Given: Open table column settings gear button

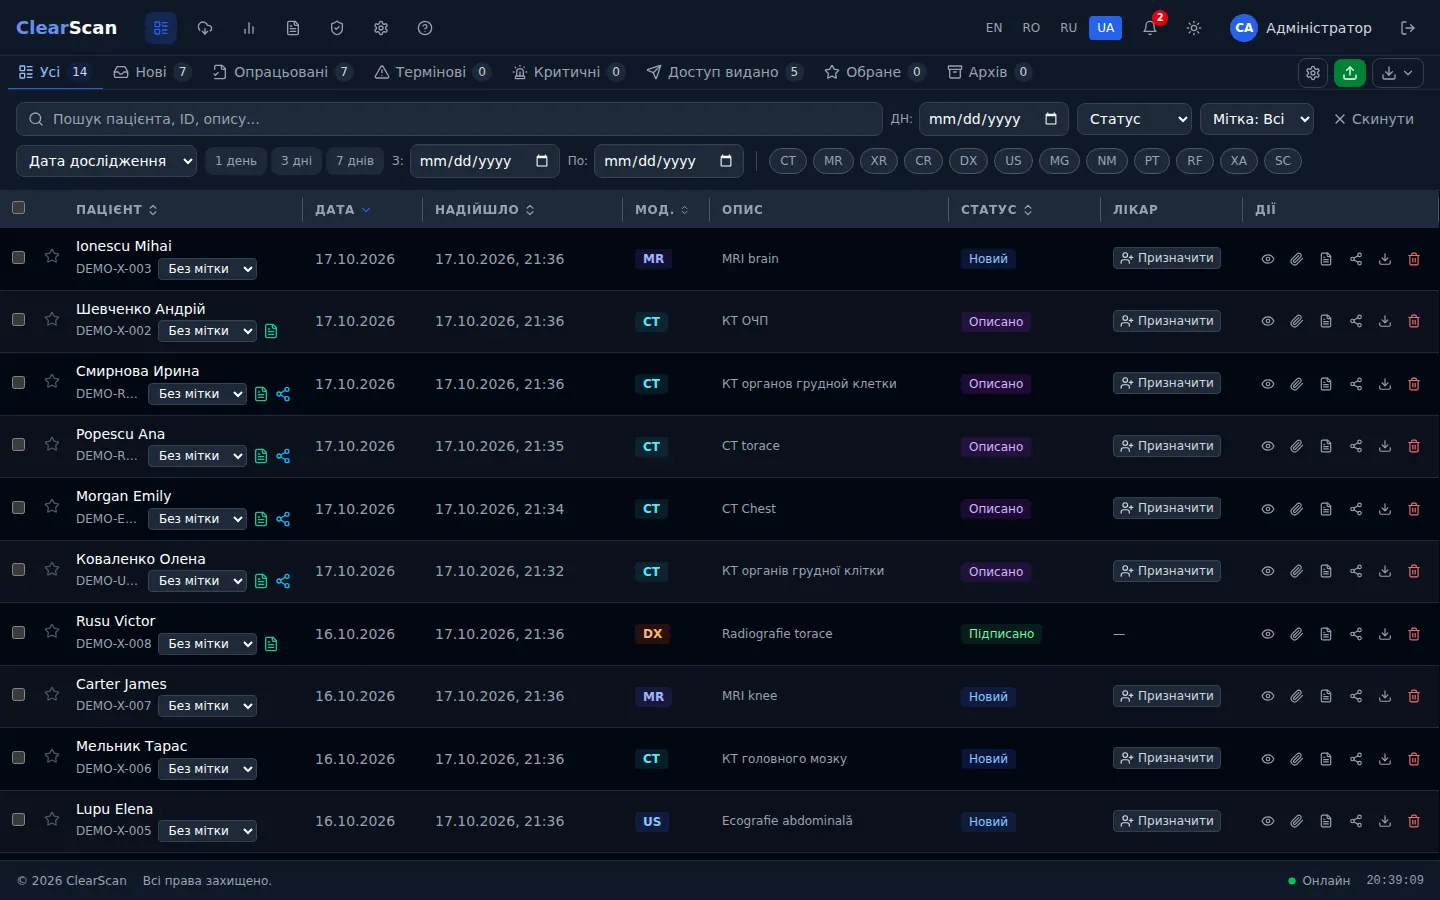Looking at the screenshot, I should (1313, 72).
